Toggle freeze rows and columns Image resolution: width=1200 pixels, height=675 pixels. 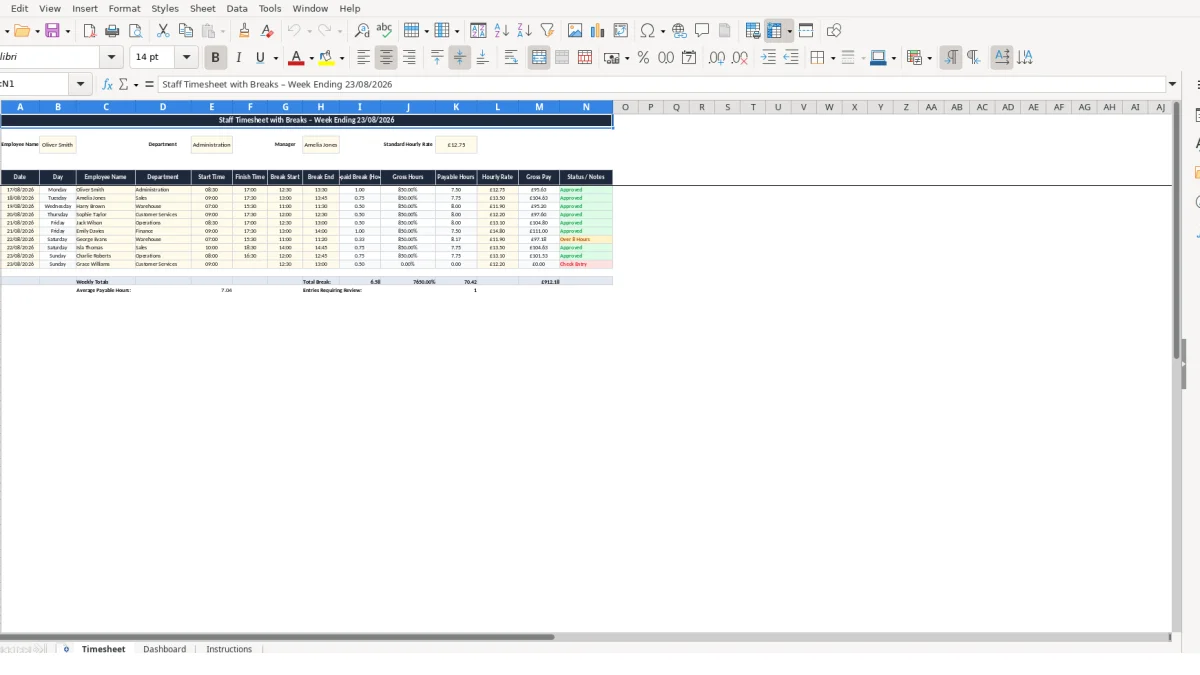coord(775,31)
